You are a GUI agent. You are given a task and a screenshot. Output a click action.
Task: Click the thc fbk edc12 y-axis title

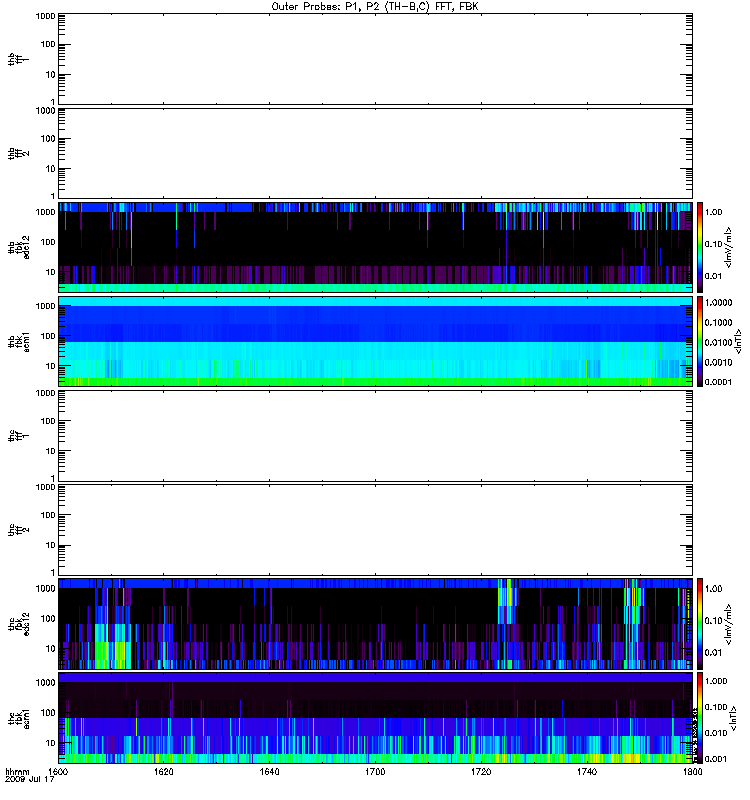click(19, 624)
